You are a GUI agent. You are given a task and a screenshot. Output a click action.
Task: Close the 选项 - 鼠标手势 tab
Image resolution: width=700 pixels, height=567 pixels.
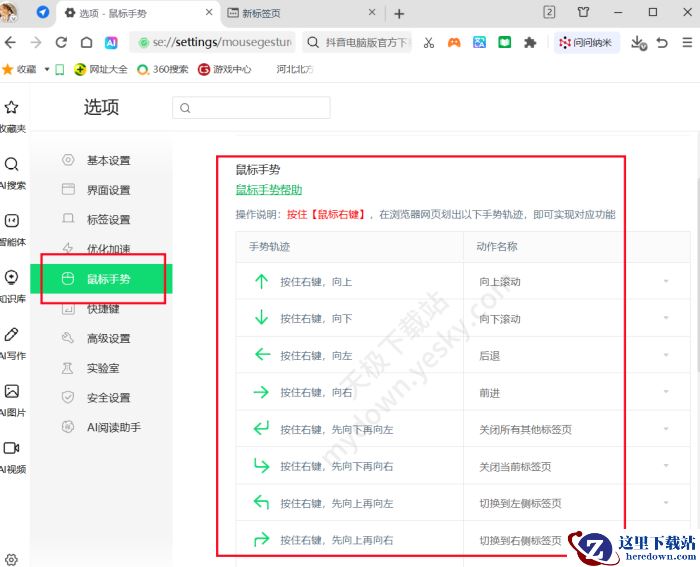(209, 13)
